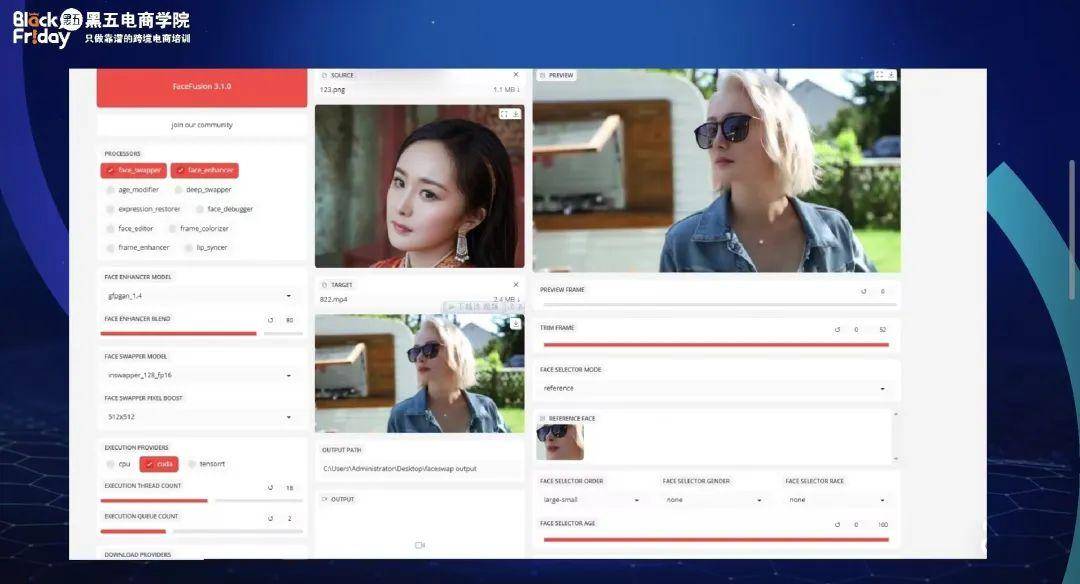1080x584 pixels.
Task: Click fullscreen icon on source image
Action: [504, 114]
